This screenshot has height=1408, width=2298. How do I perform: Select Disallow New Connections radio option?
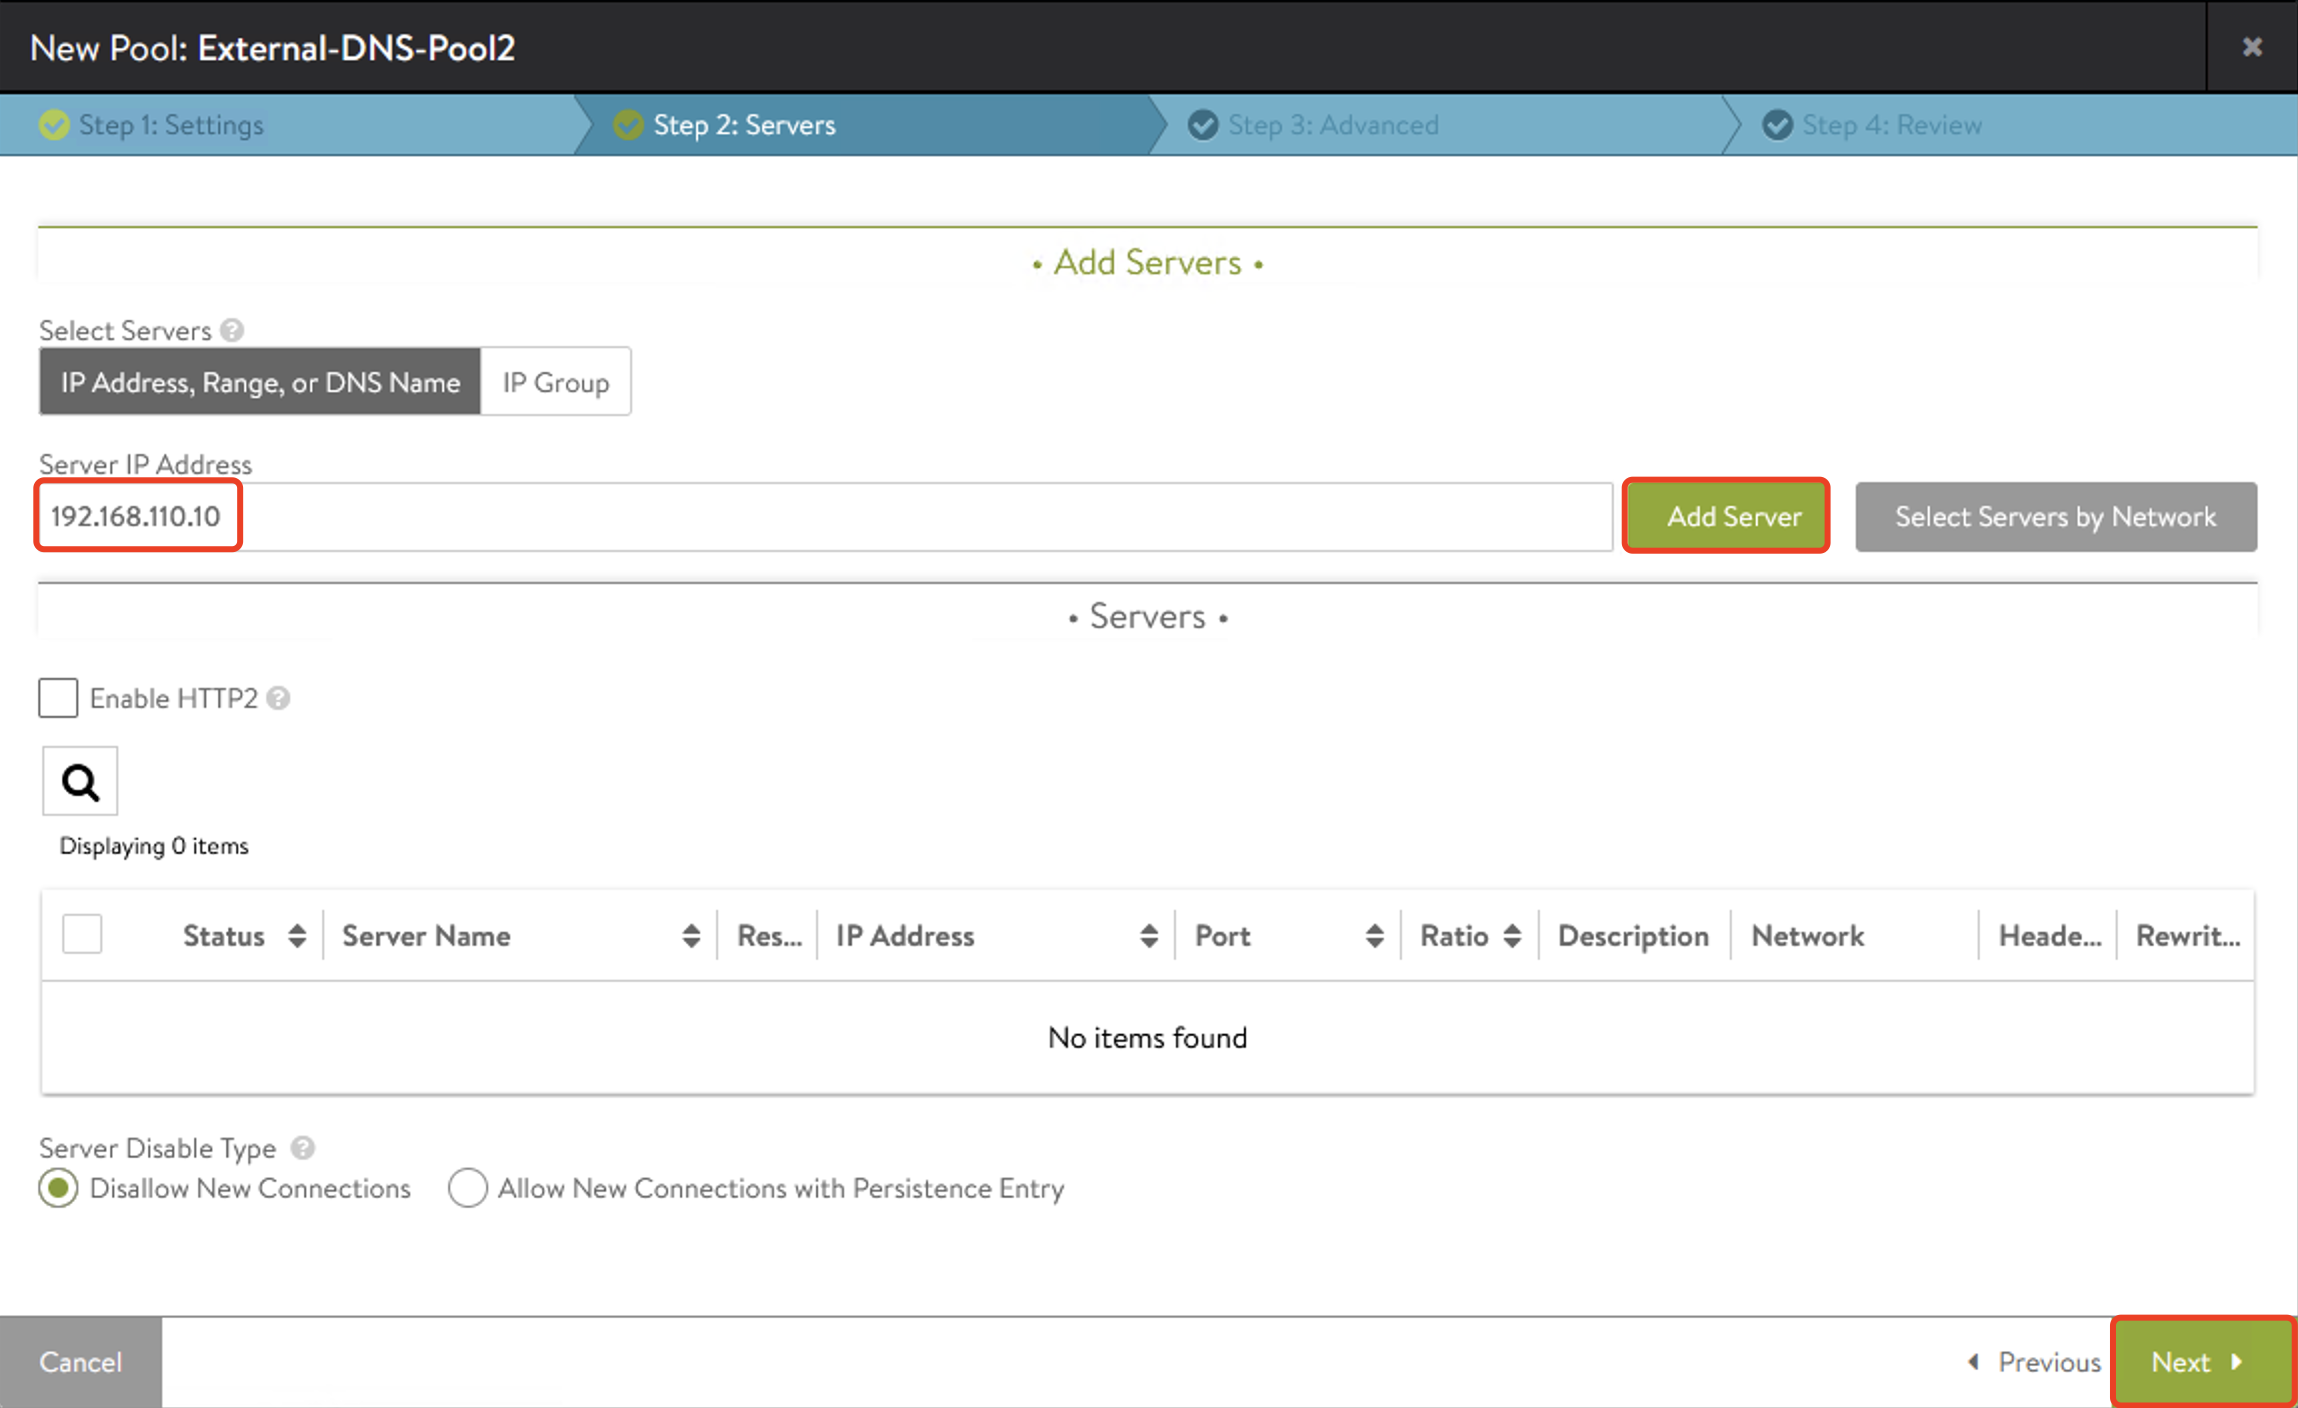tap(58, 1188)
